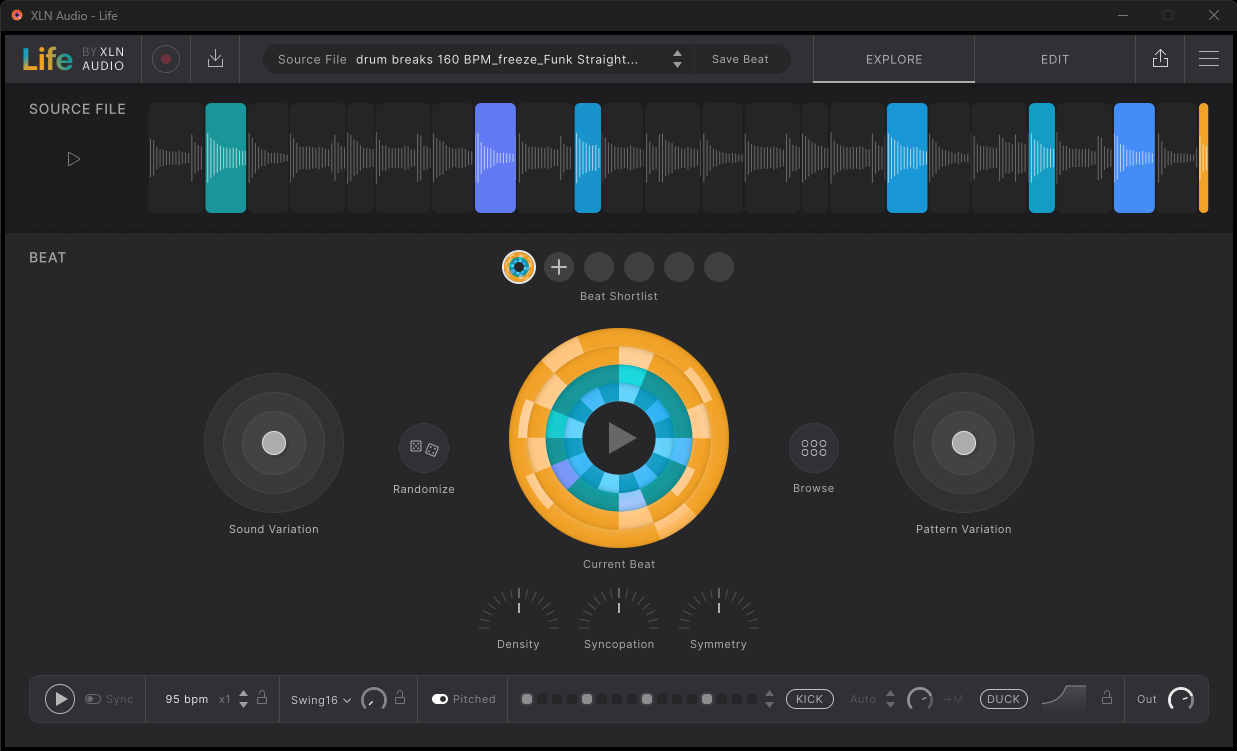Switch to the EDIT tab
The height and width of the screenshot is (751, 1237).
(1054, 59)
